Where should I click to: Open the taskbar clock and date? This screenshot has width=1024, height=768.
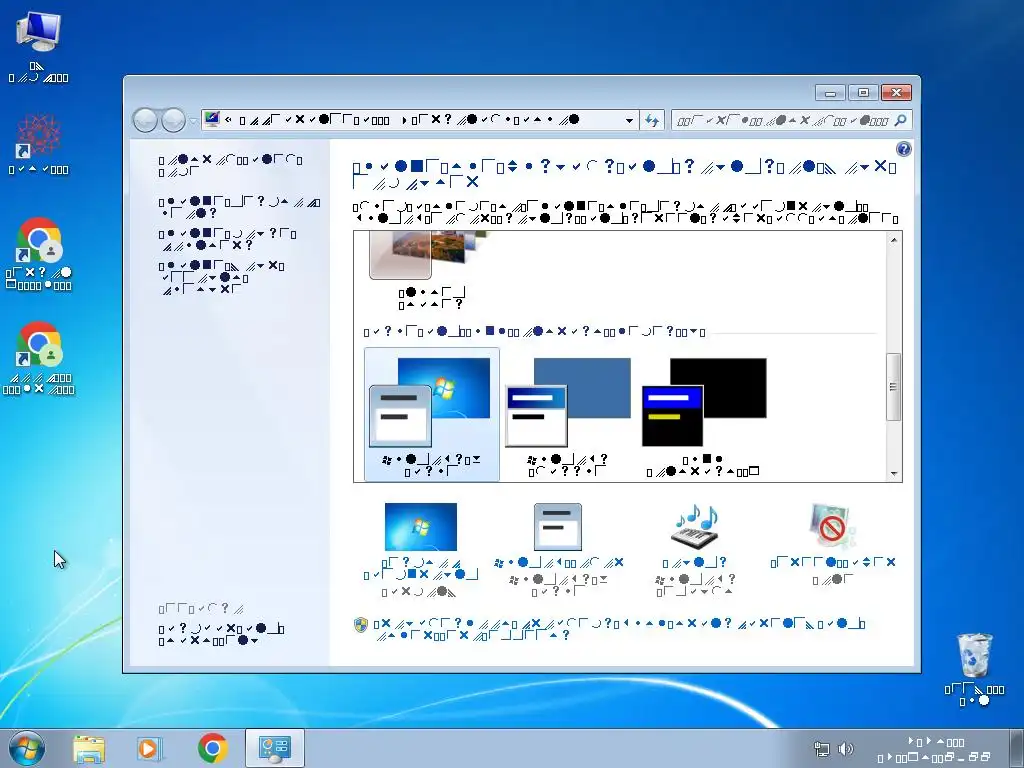tap(935, 750)
